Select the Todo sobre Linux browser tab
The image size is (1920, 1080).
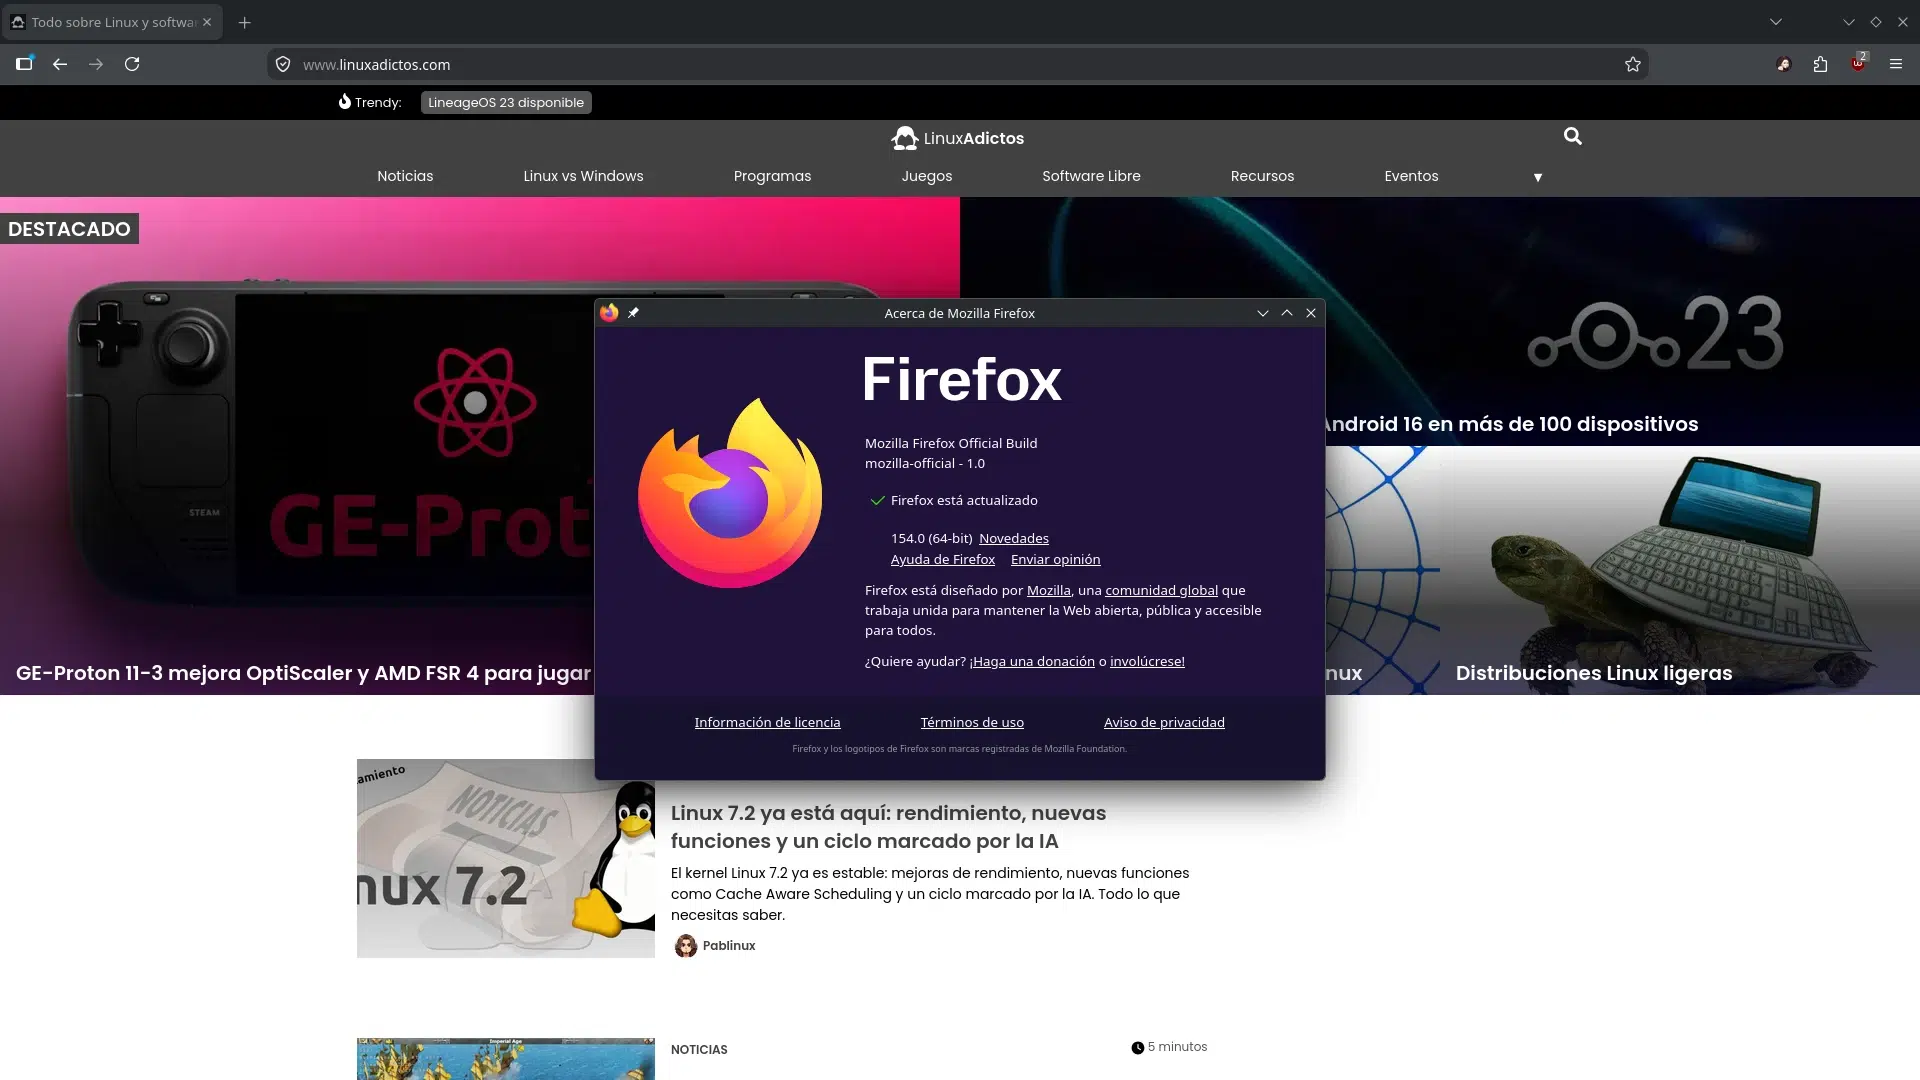[112, 22]
